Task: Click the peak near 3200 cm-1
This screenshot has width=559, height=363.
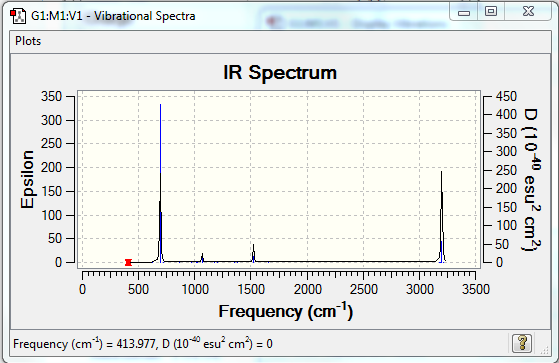Action: 442,214
